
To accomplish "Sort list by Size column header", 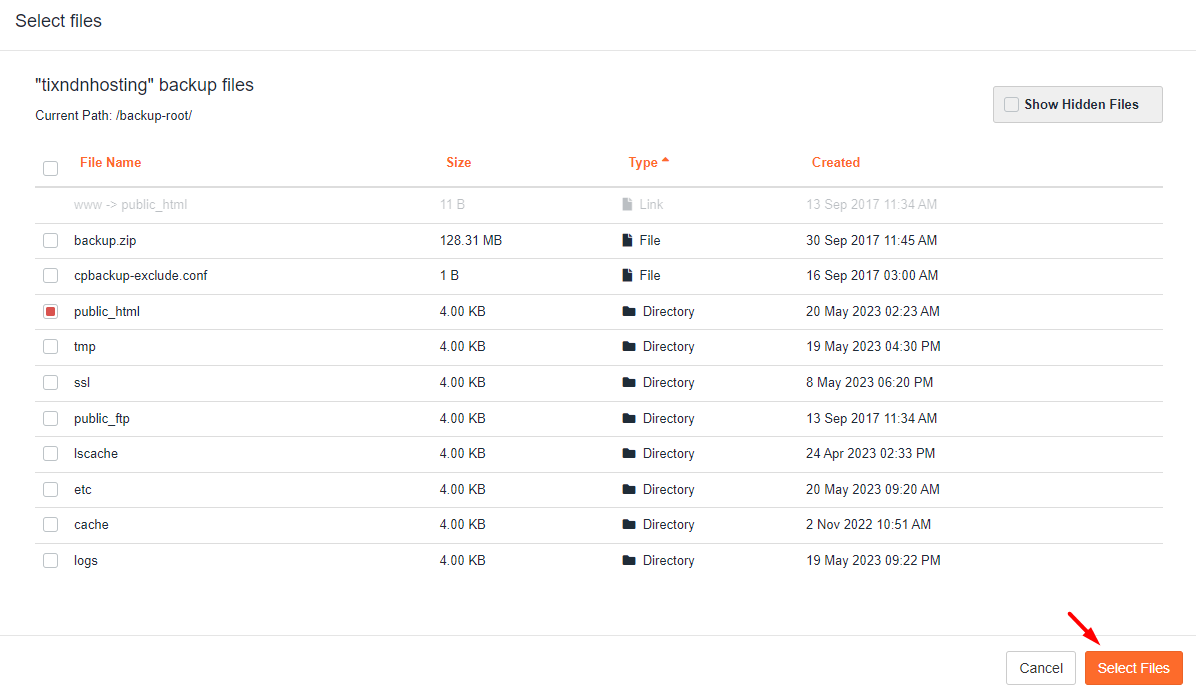I will coord(458,162).
